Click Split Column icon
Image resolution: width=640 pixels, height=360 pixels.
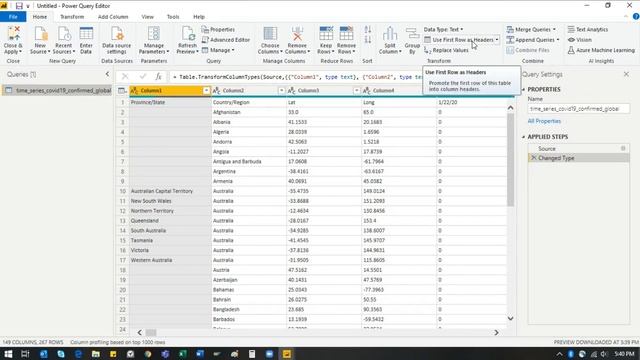pyautogui.click(x=390, y=33)
